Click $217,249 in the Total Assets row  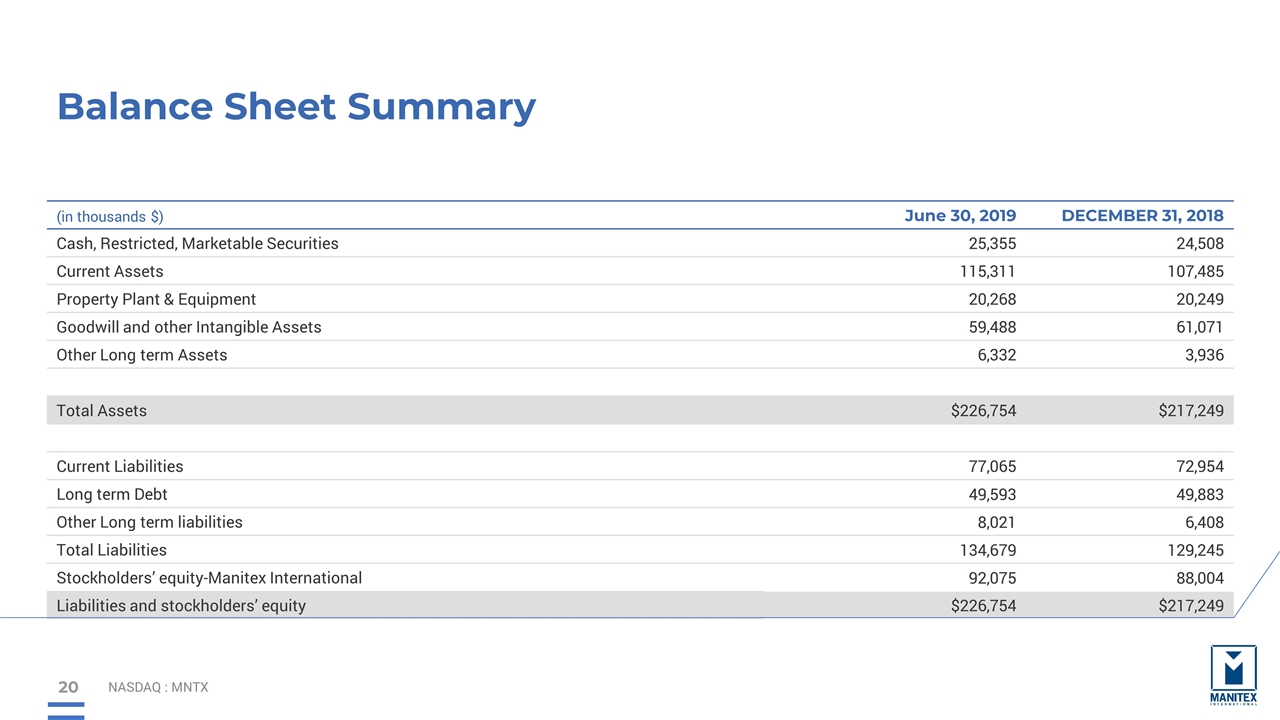1191,411
